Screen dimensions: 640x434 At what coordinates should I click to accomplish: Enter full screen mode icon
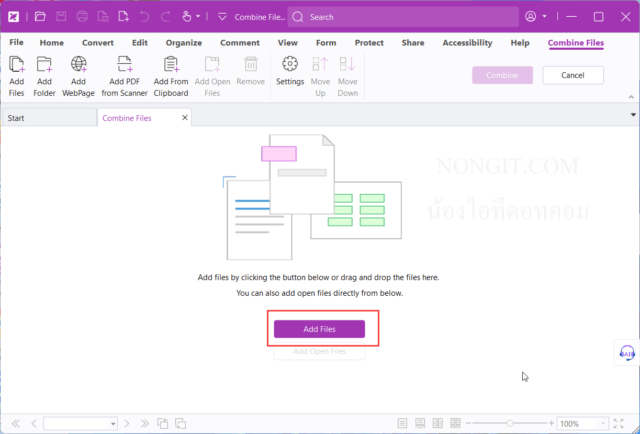pyautogui.click(x=618, y=423)
